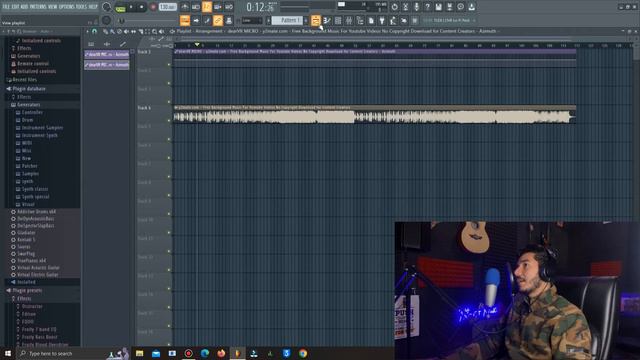Click the playlist magnet snap icon

click(x=94, y=31)
